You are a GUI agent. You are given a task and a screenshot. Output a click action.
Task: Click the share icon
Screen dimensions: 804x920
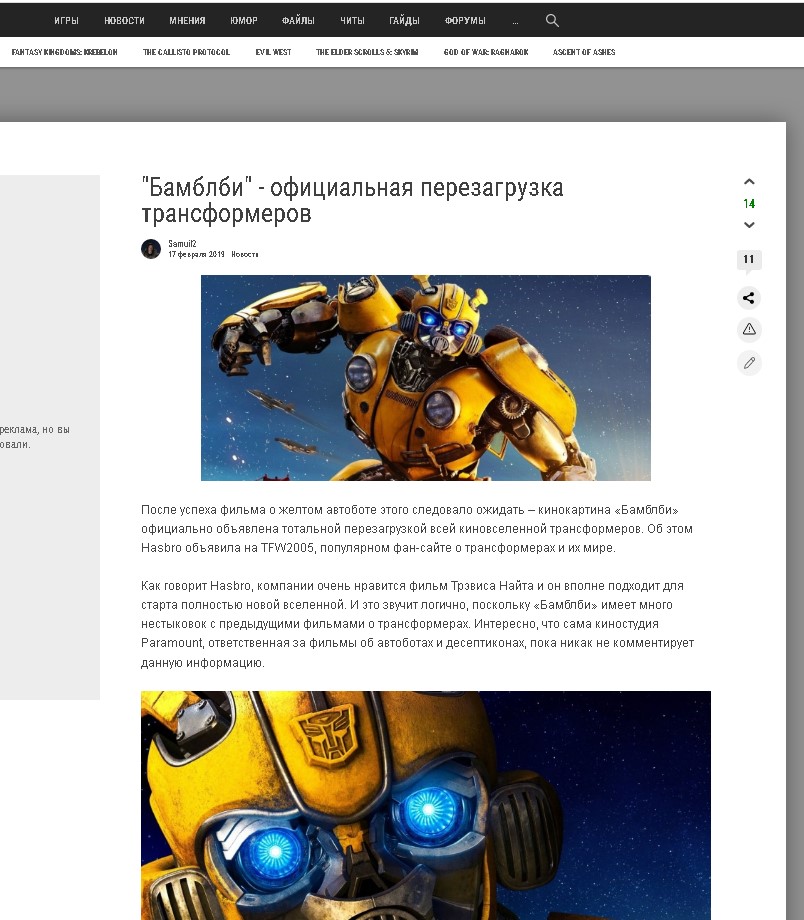(749, 298)
